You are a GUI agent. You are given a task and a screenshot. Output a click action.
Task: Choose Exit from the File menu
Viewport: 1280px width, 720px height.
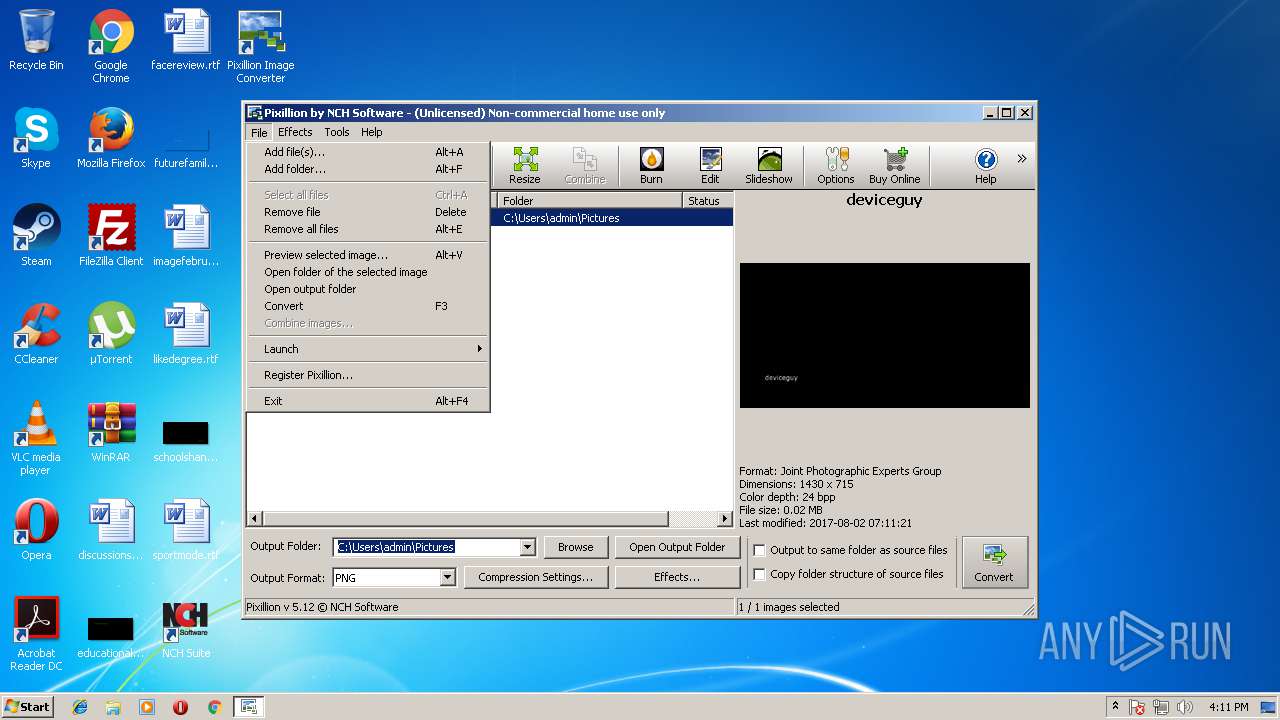click(x=367, y=401)
